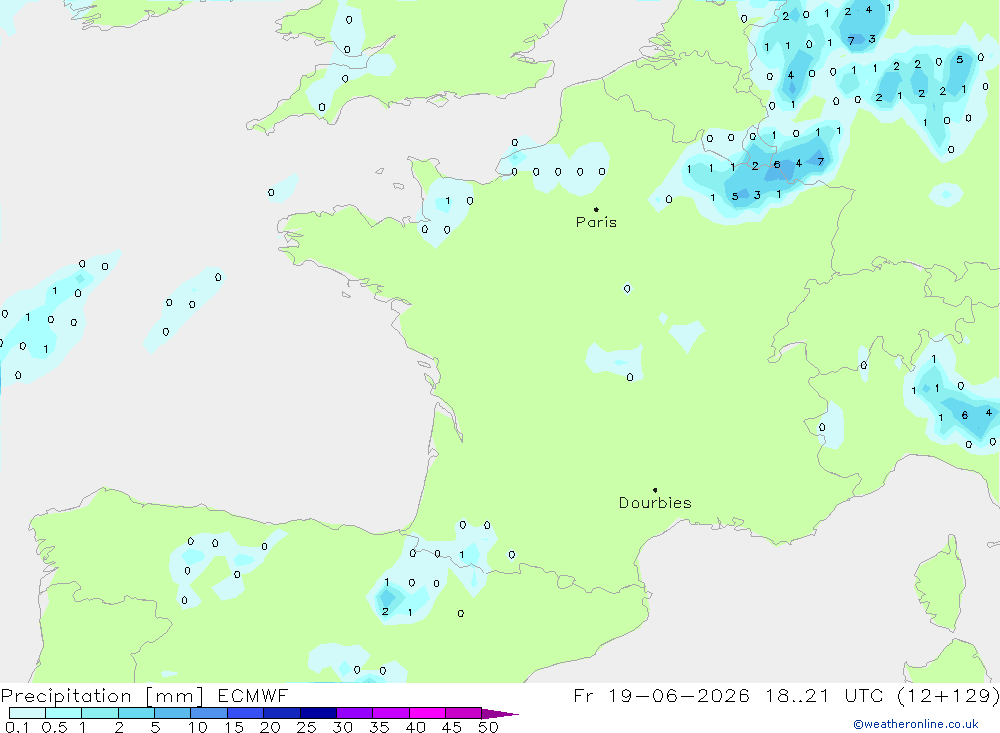Click the '18..21' hour range text
This screenshot has height=733, width=1000.
pyautogui.click(x=797, y=696)
